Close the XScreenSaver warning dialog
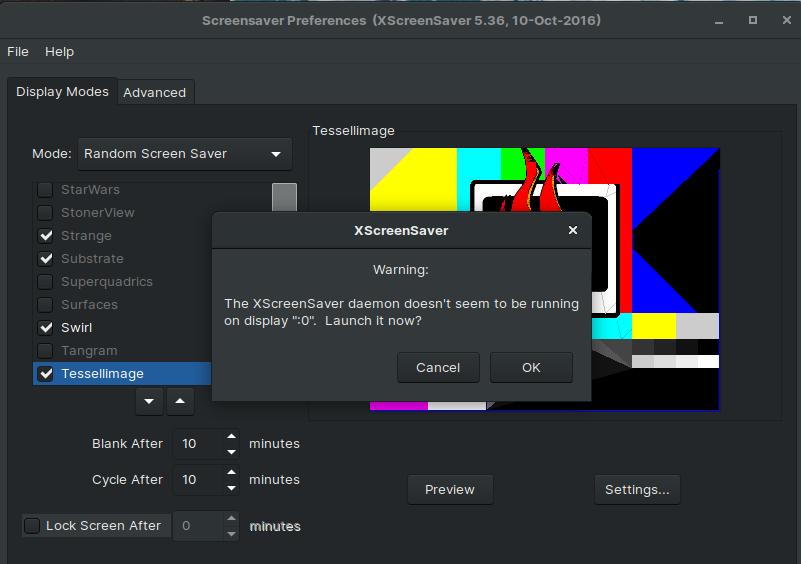801x564 pixels. pos(572,230)
